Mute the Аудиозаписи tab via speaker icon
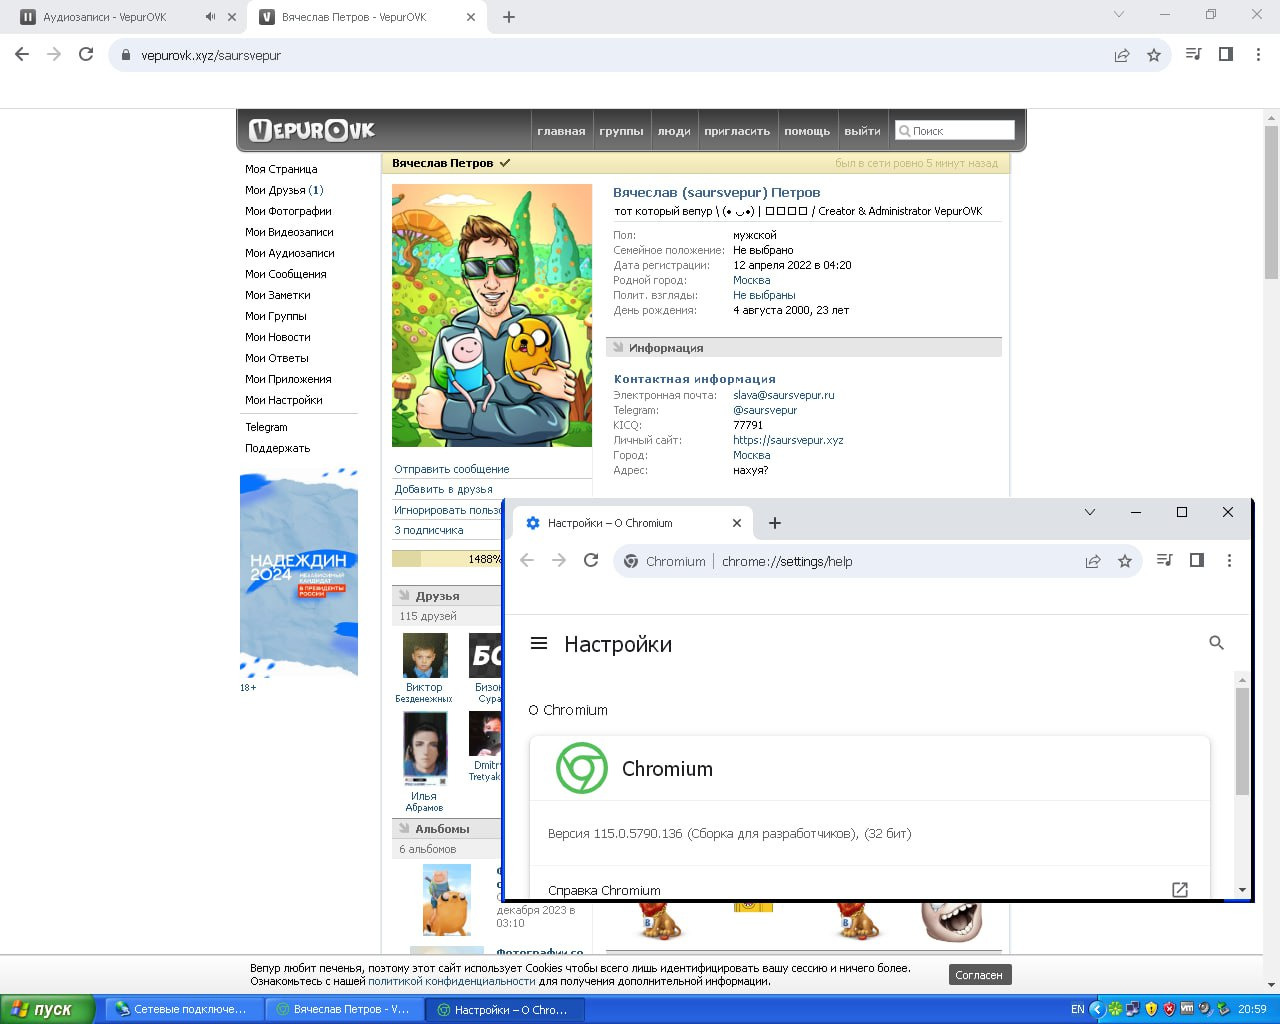 click(210, 17)
